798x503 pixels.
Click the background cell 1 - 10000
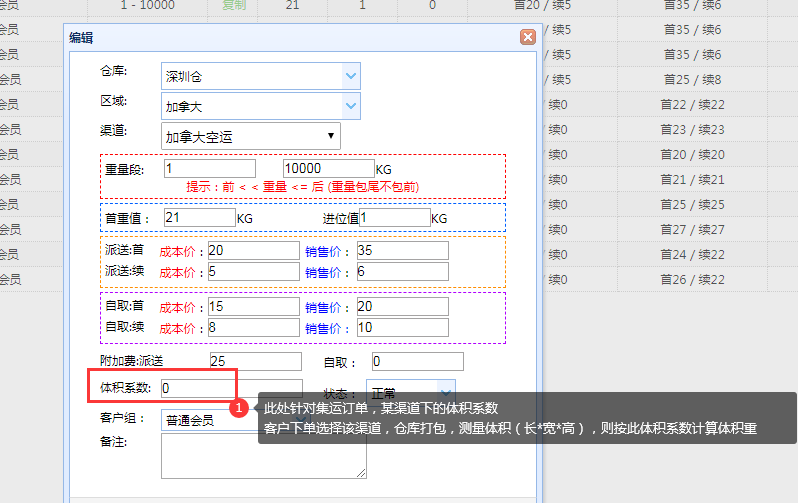click(148, 5)
